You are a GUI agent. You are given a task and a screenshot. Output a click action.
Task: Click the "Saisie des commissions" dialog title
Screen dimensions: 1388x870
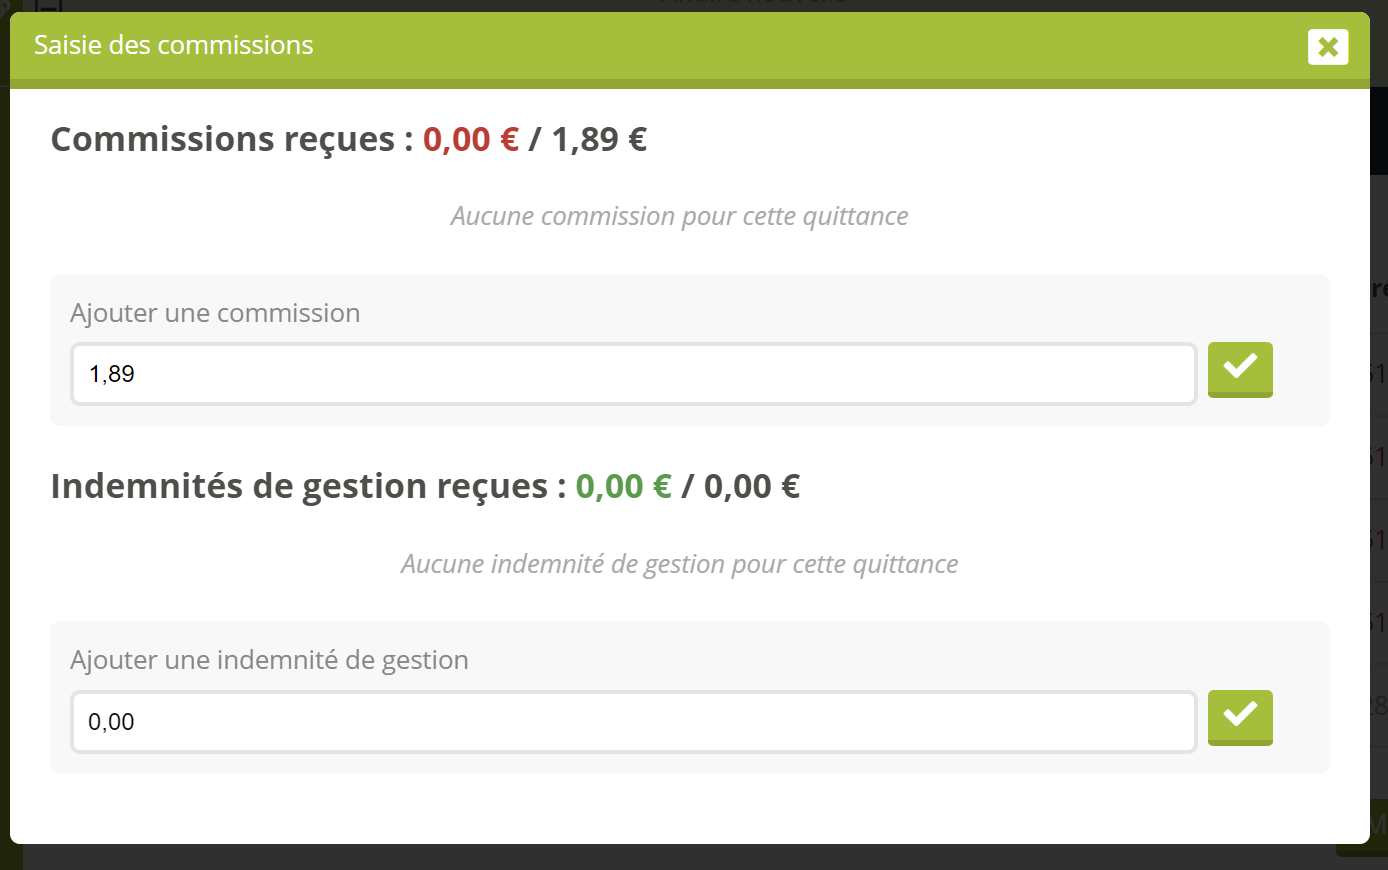[x=174, y=45]
